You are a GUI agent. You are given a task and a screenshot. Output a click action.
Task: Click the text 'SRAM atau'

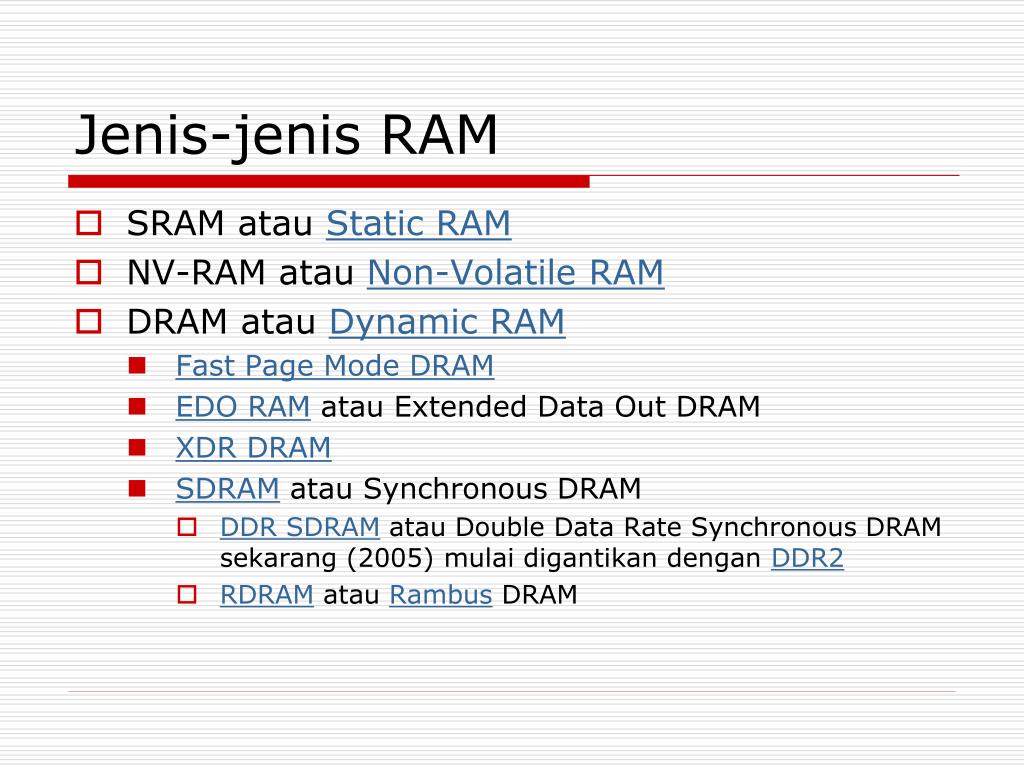pyautogui.click(x=220, y=223)
